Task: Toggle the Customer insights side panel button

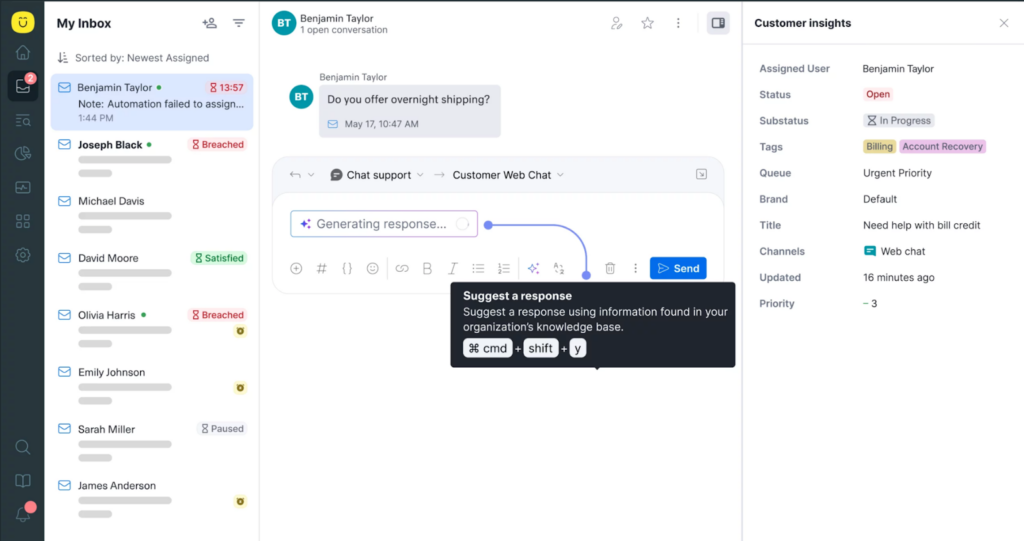Action: coord(717,23)
